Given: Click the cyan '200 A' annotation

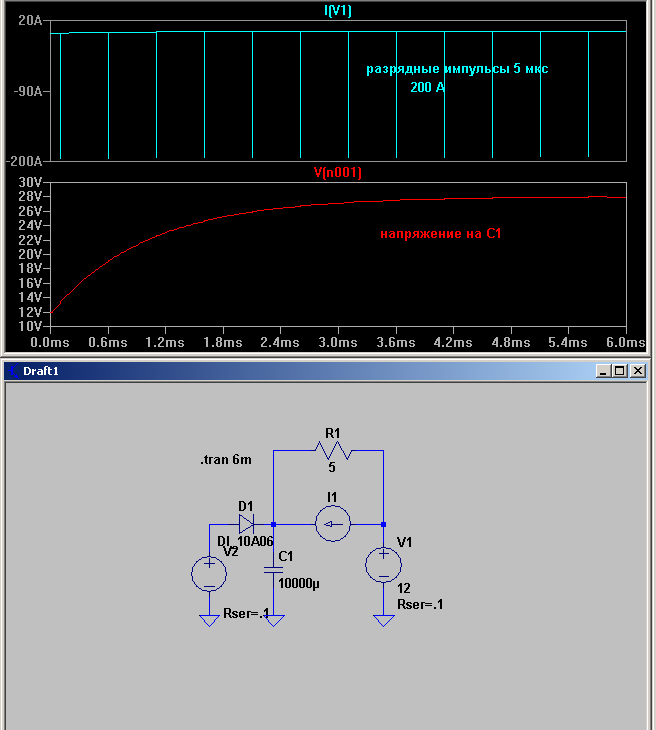Looking at the screenshot, I should pos(427,87).
